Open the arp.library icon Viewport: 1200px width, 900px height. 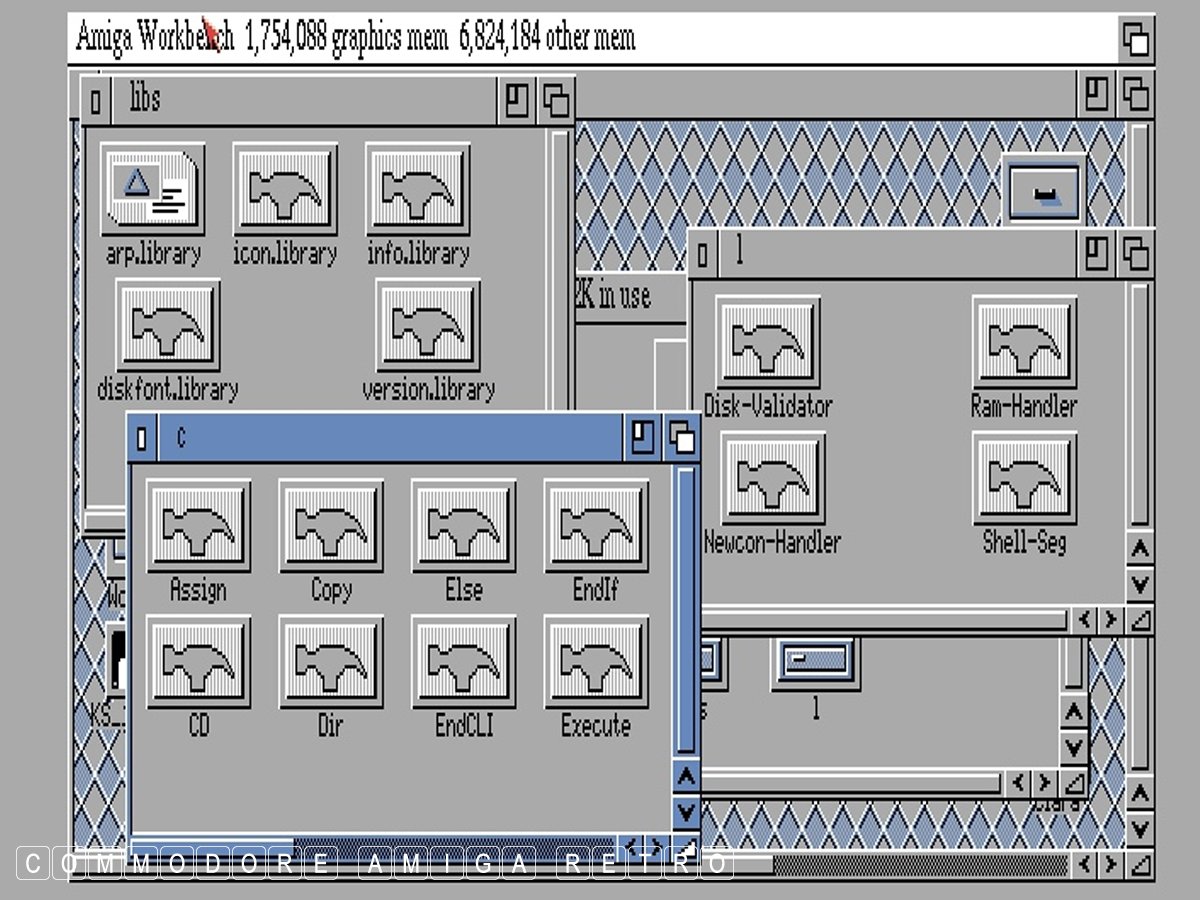click(152, 190)
